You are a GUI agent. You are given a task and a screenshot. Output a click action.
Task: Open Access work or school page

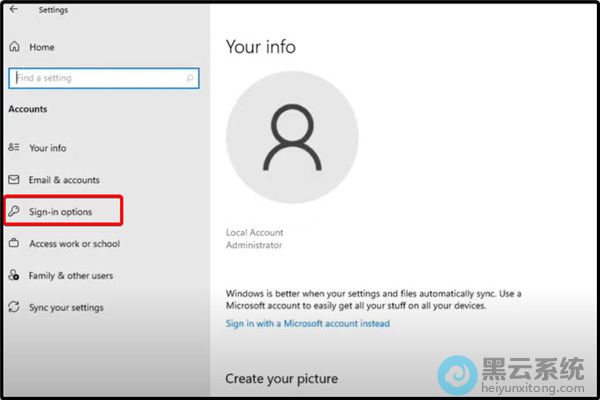coord(74,244)
